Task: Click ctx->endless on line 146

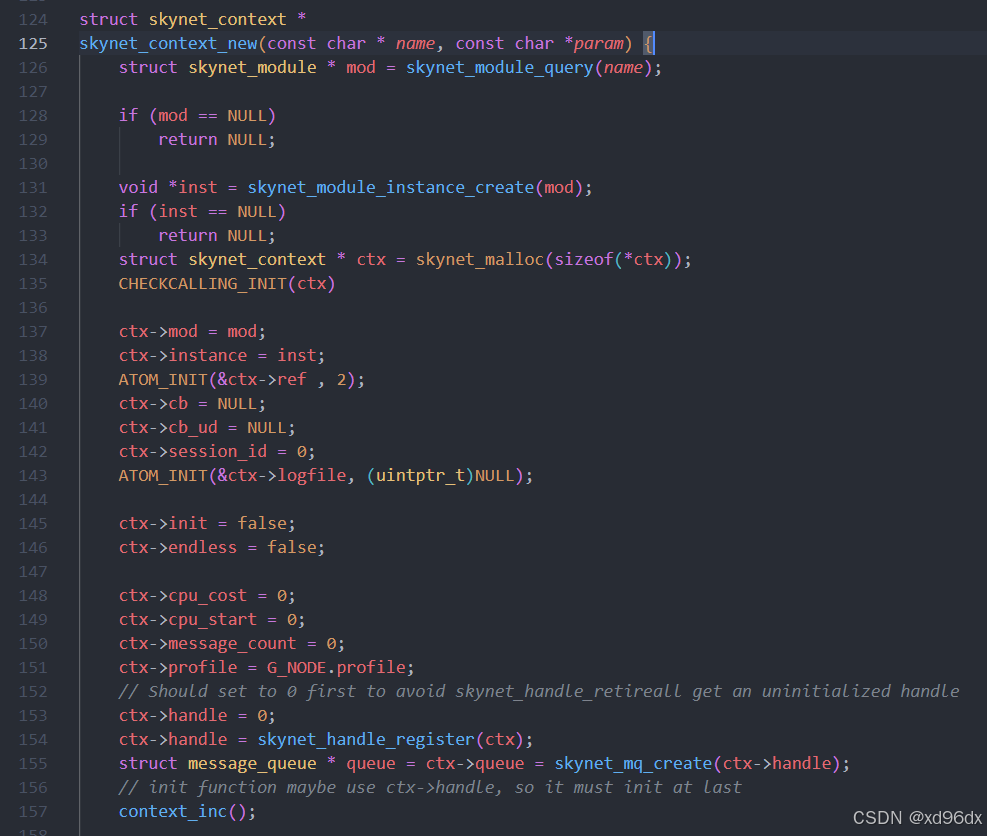Action: (178, 547)
